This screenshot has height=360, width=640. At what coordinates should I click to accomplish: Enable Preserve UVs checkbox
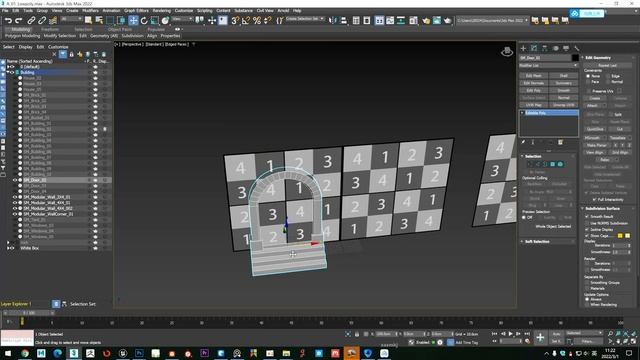click(588, 91)
